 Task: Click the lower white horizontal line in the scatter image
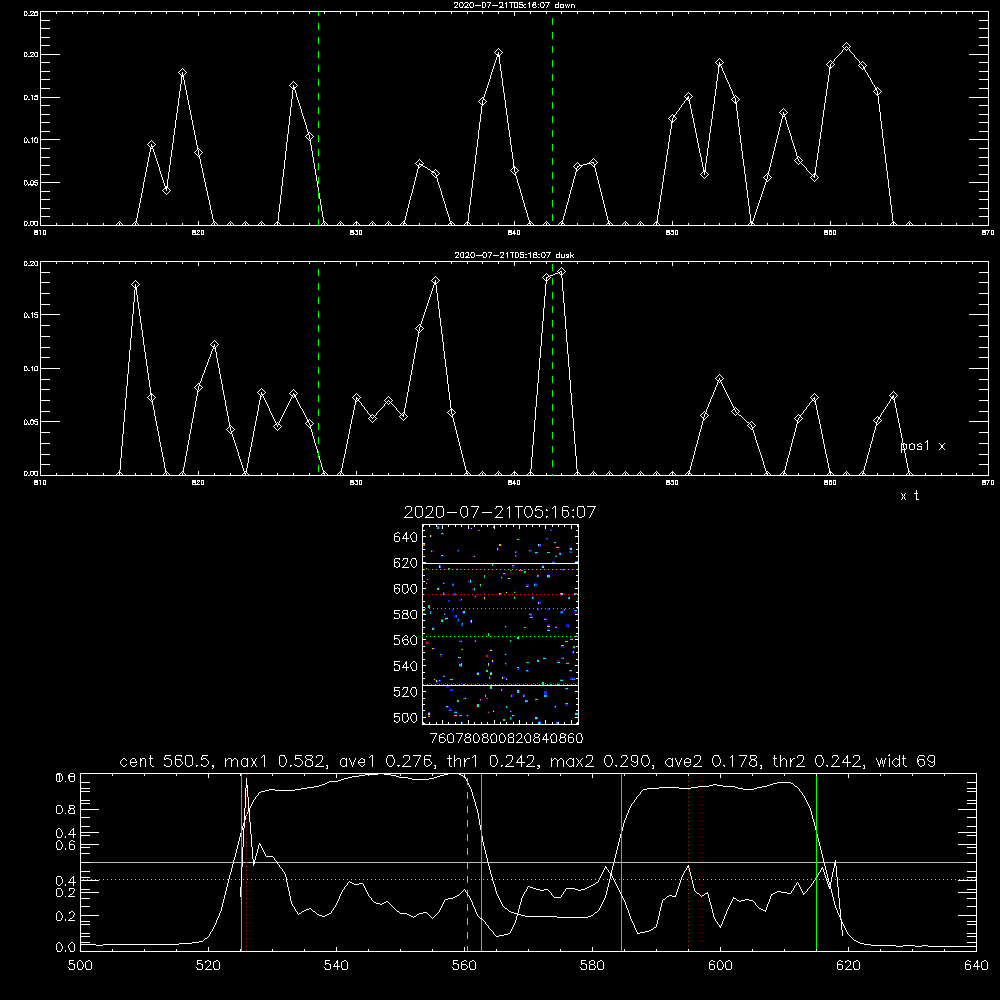point(500,686)
